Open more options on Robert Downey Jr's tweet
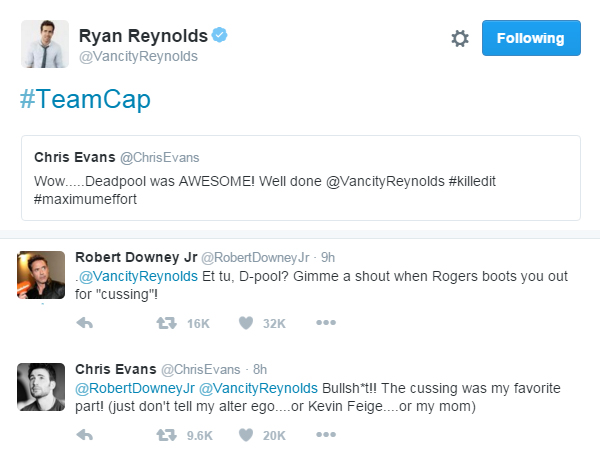This screenshot has height=450, width=600. (x=326, y=323)
